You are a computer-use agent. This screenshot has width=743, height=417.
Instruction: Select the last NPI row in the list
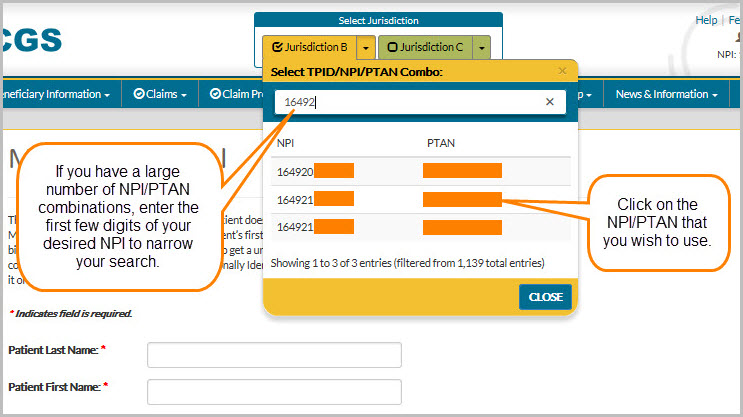pyautogui.click(x=420, y=227)
